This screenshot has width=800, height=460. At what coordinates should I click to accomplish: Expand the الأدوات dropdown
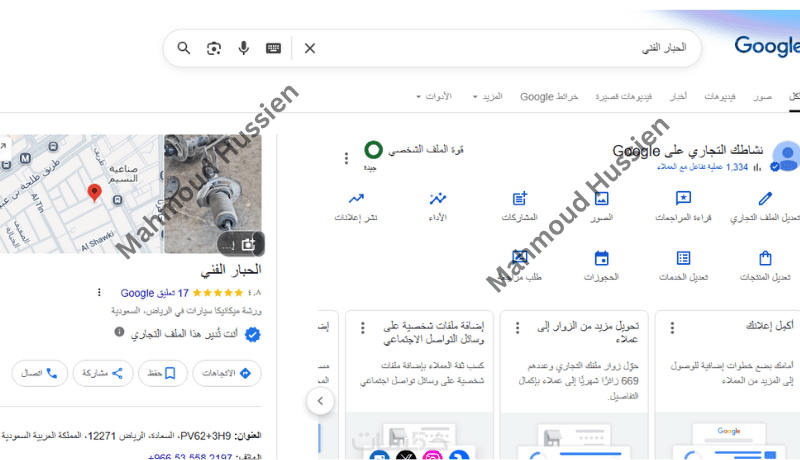[434, 96]
